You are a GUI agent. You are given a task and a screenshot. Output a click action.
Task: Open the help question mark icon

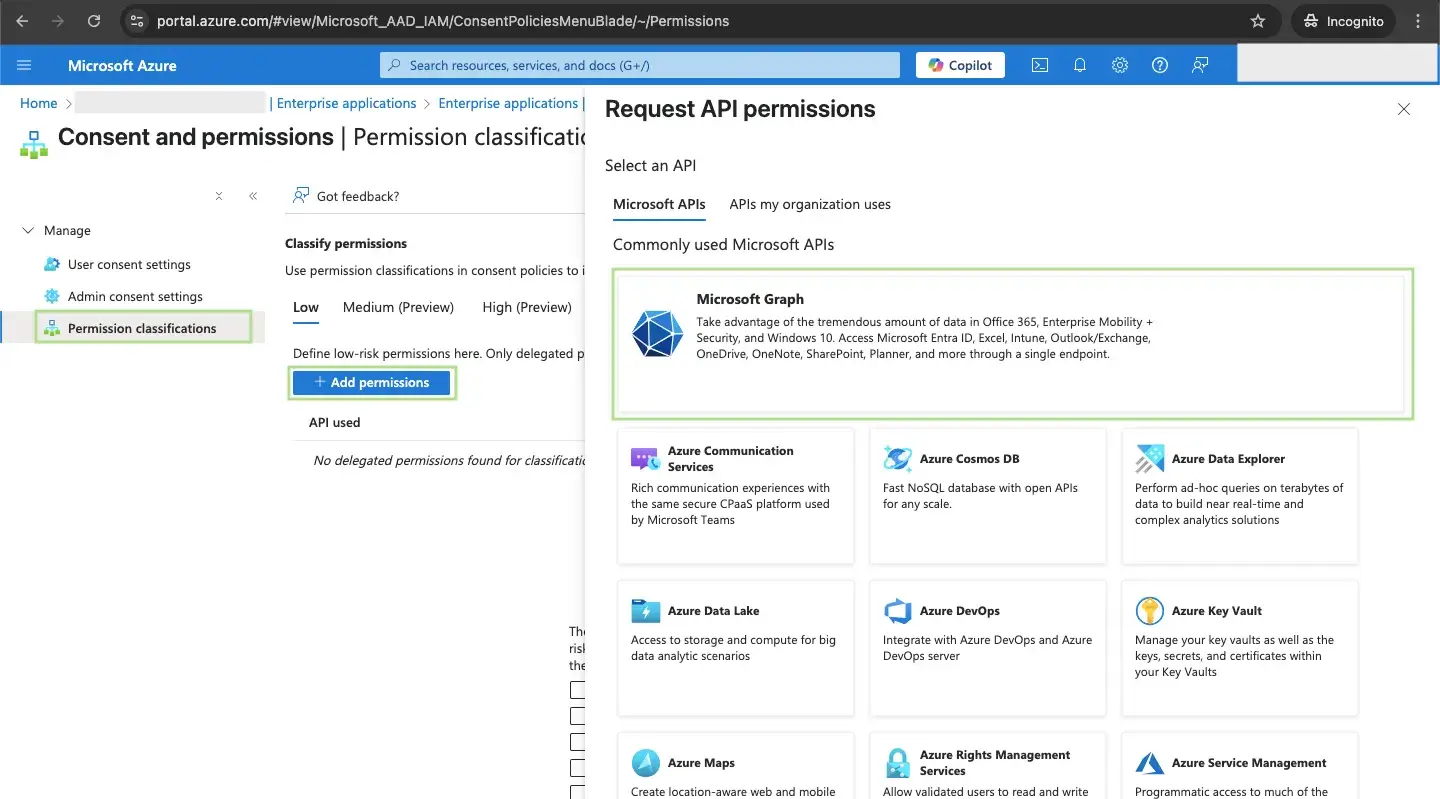coord(1160,65)
